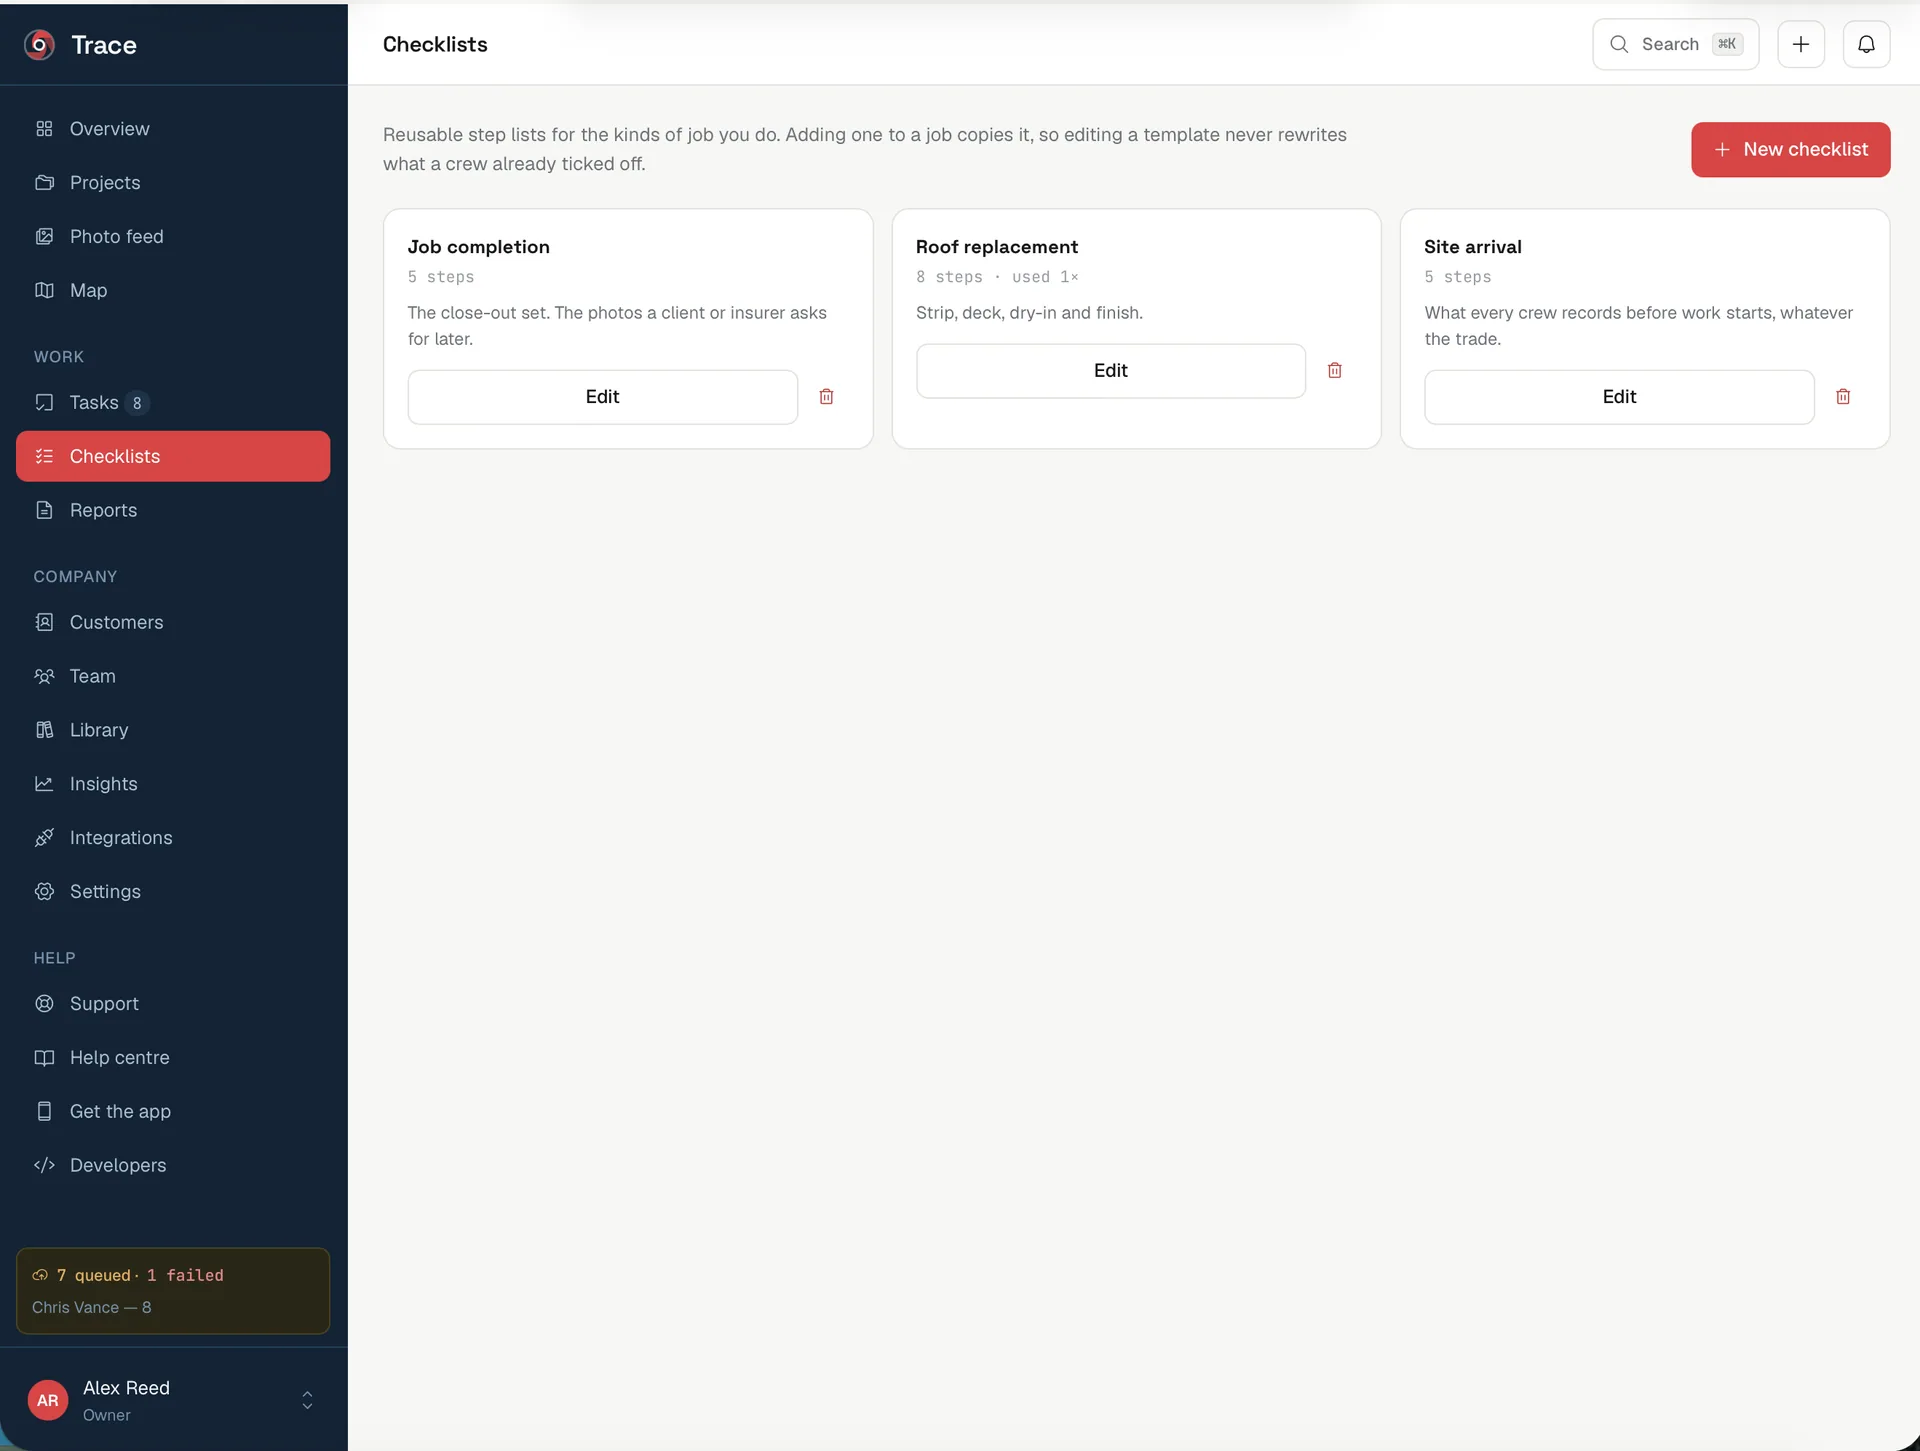Screen dimensions: 1920x1451
Task: Click the Checklists page heading
Action: pyautogui.click(x=435, y=44)
